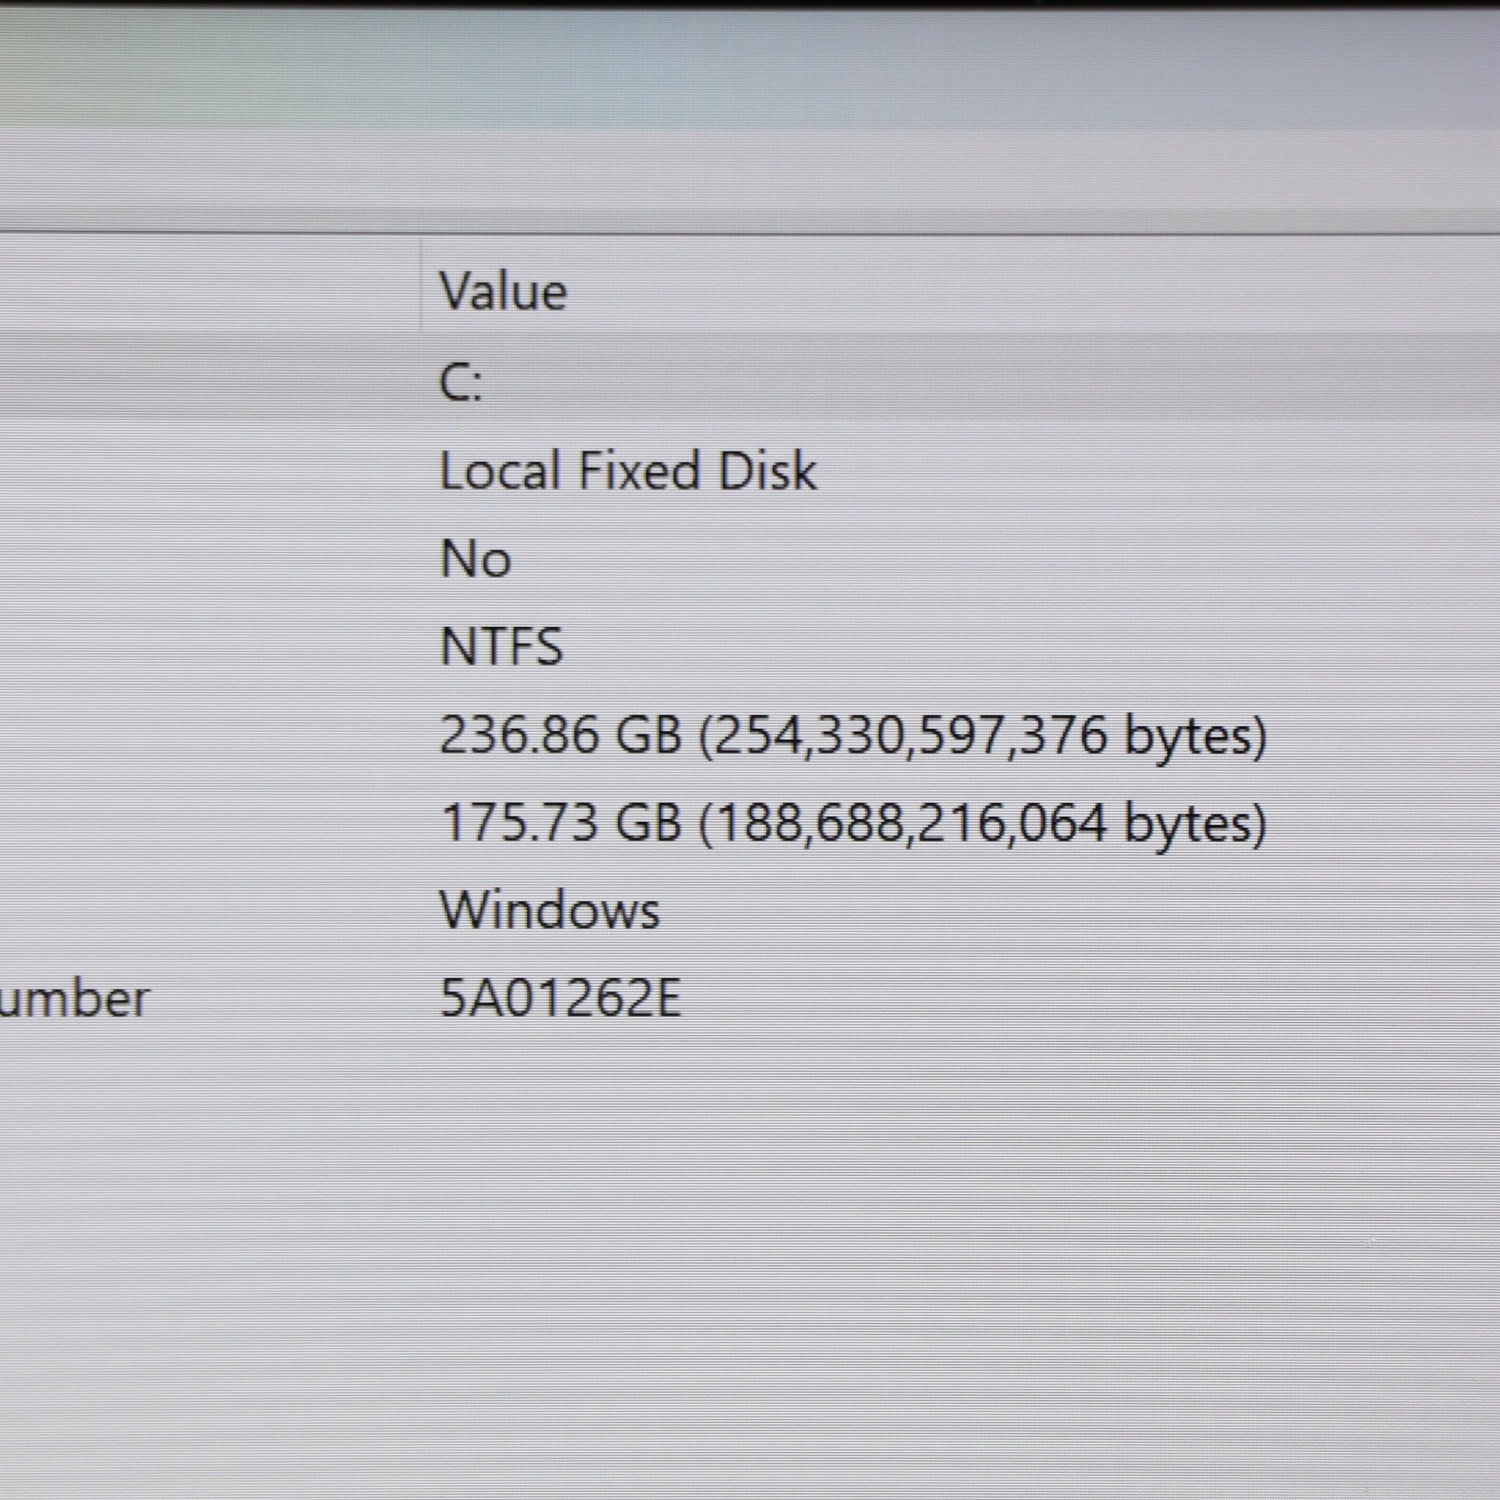Click the item cell left of Windows
1500x1500 pixels.
pyautogui.click(x=200, y=911)
